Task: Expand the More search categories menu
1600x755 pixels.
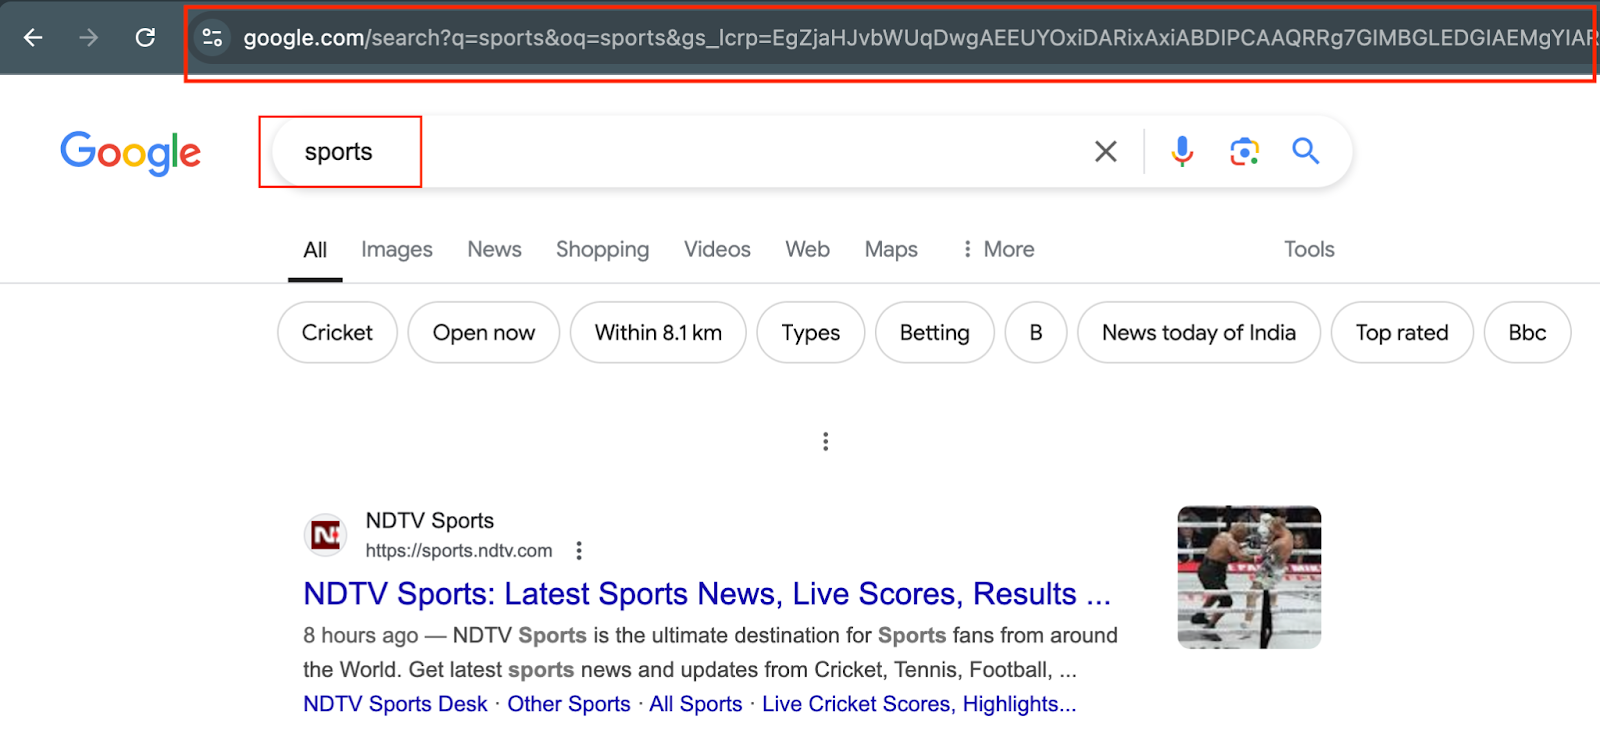Action: point(998,250)
